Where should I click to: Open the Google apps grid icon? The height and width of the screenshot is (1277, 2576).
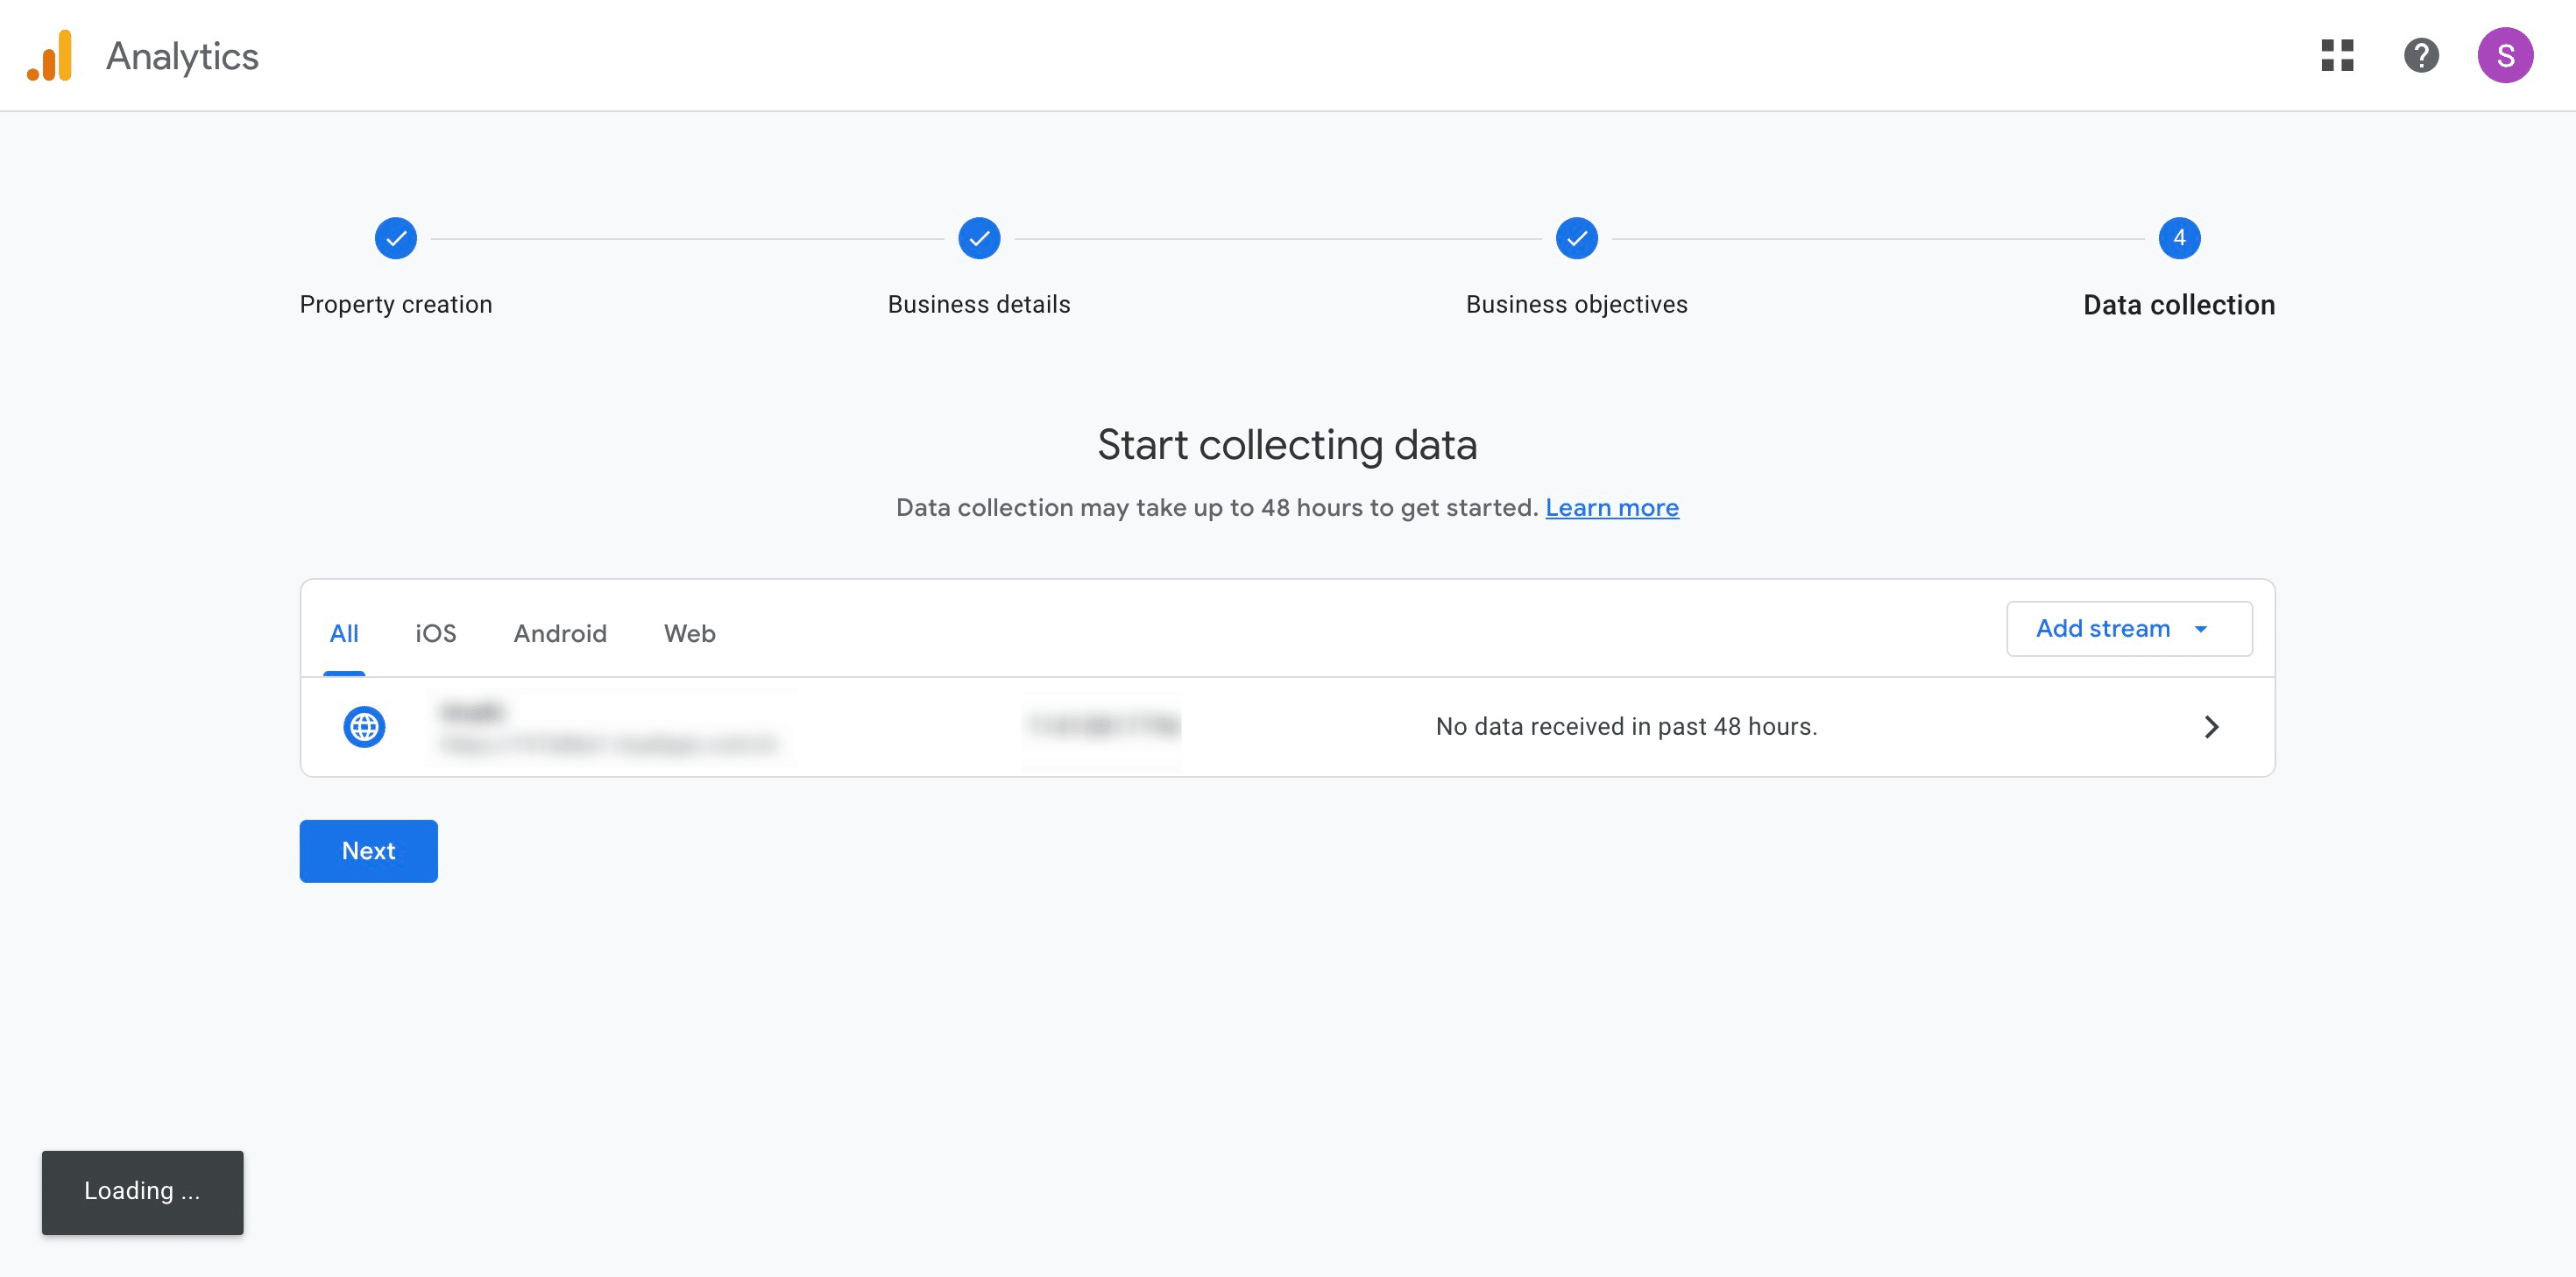coord(2337,56)
